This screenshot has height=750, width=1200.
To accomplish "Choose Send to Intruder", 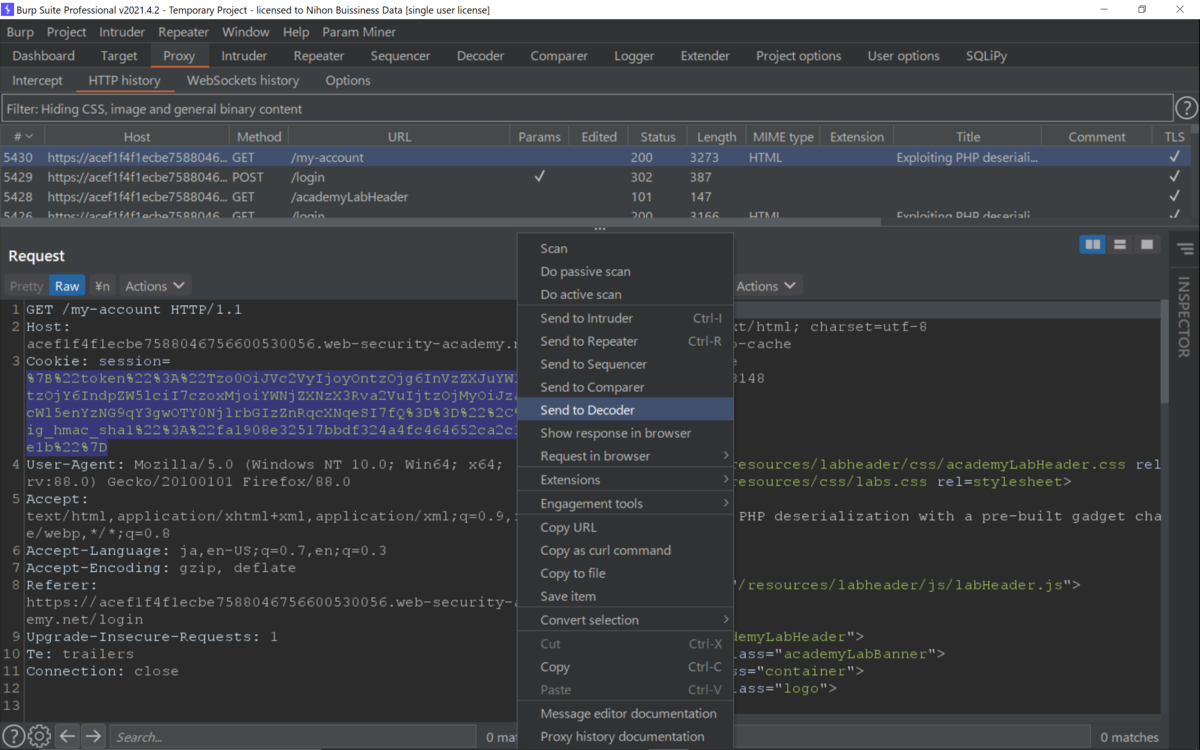I will click(625, 318).
